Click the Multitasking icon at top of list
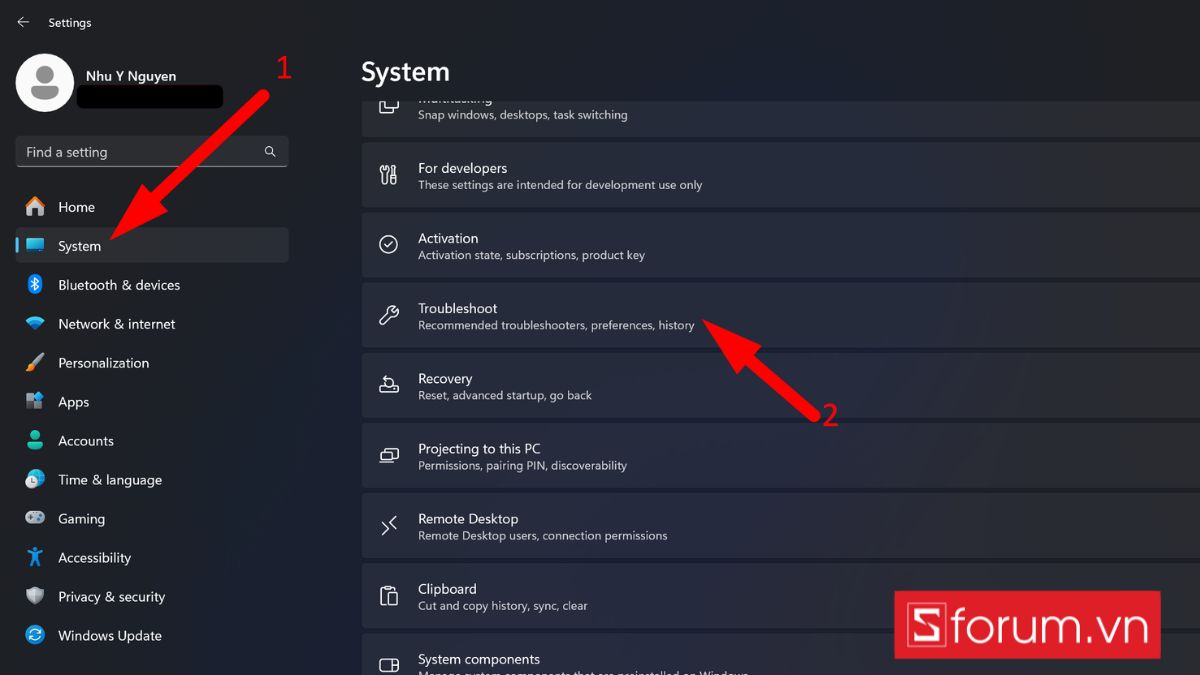Viewport: 1200px width, 675px height. tap(389, 105)
